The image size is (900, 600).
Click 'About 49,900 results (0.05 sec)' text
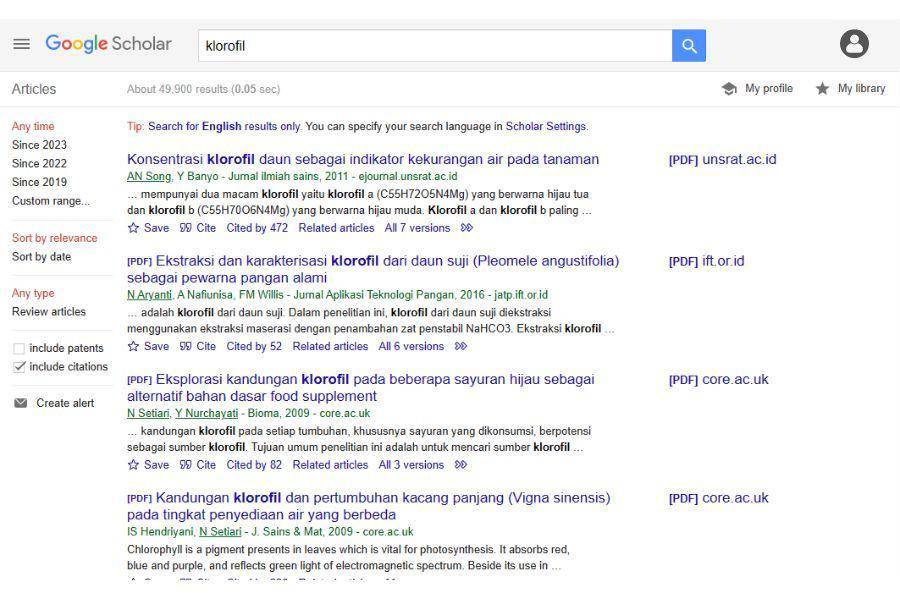click(203, 89)
